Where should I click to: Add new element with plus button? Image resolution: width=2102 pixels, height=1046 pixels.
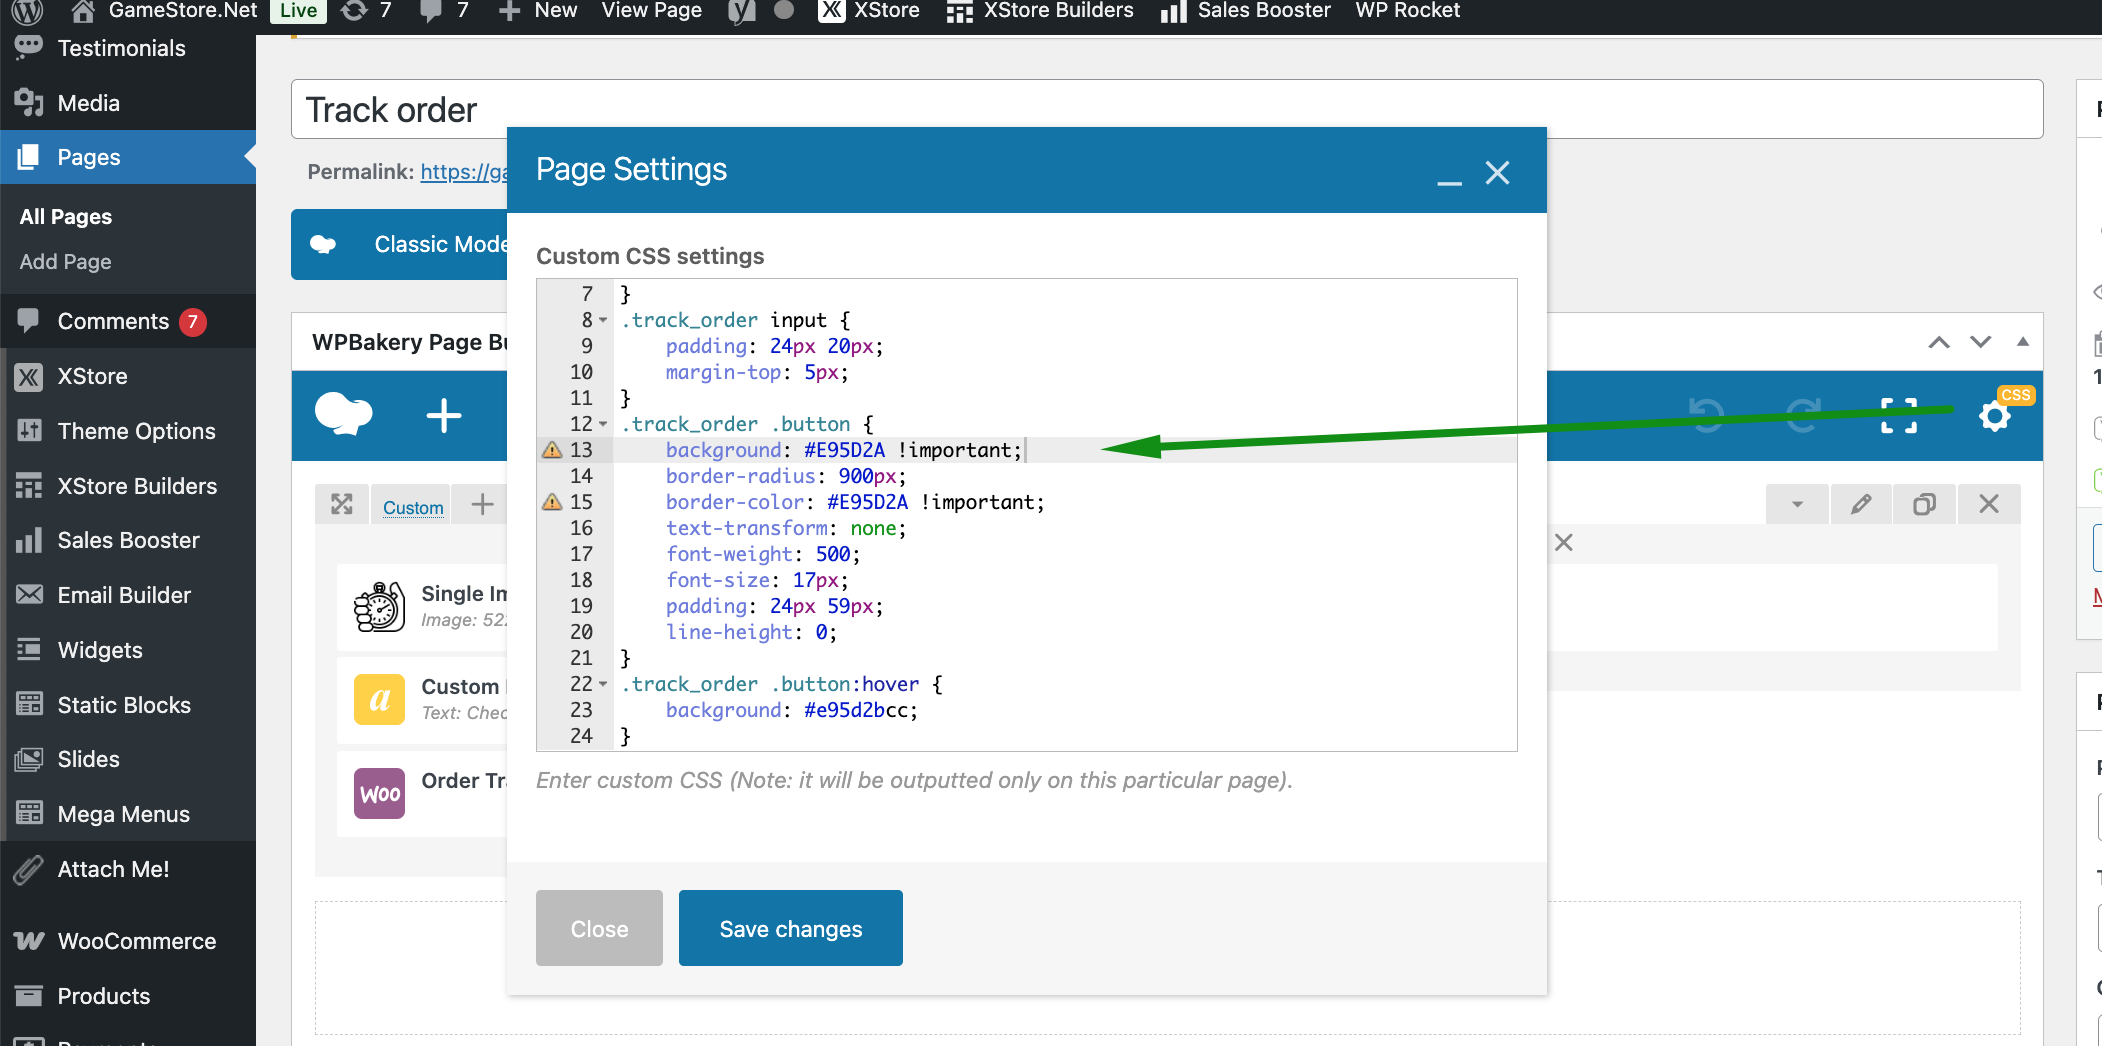[444, 415]
